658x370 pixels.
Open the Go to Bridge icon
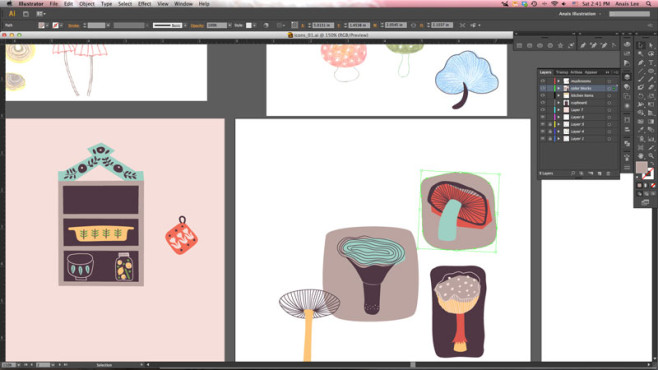pyautogui.click(x=26, y=14)
